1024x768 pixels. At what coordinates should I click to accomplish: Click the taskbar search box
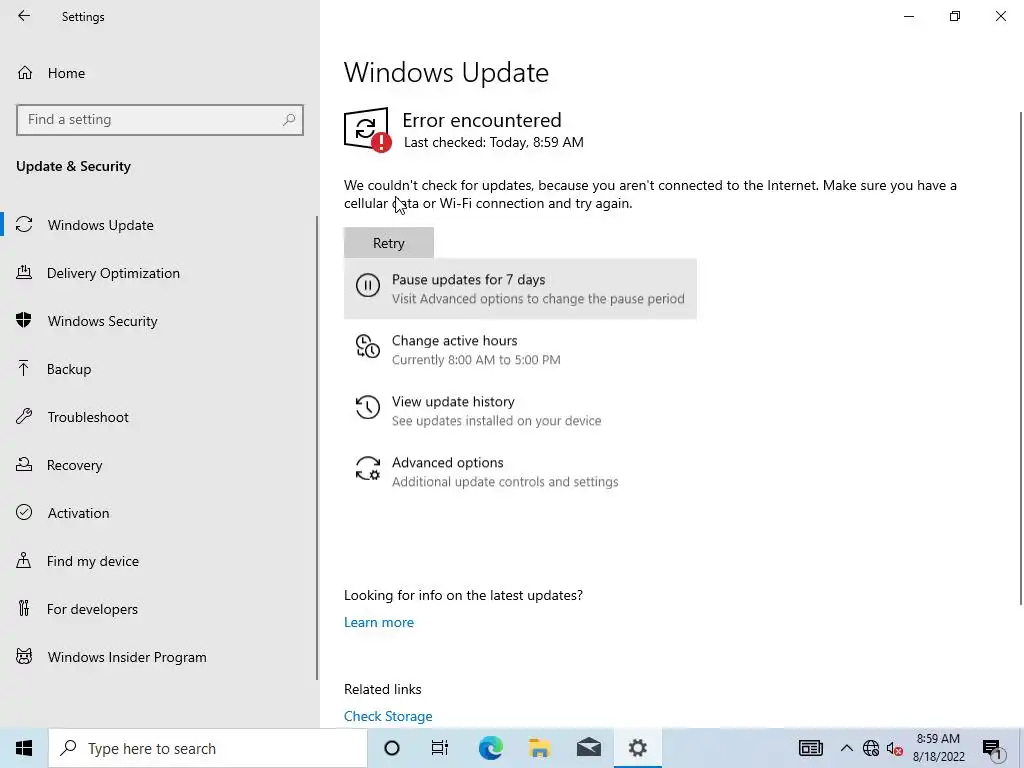[x=208, y=748]
